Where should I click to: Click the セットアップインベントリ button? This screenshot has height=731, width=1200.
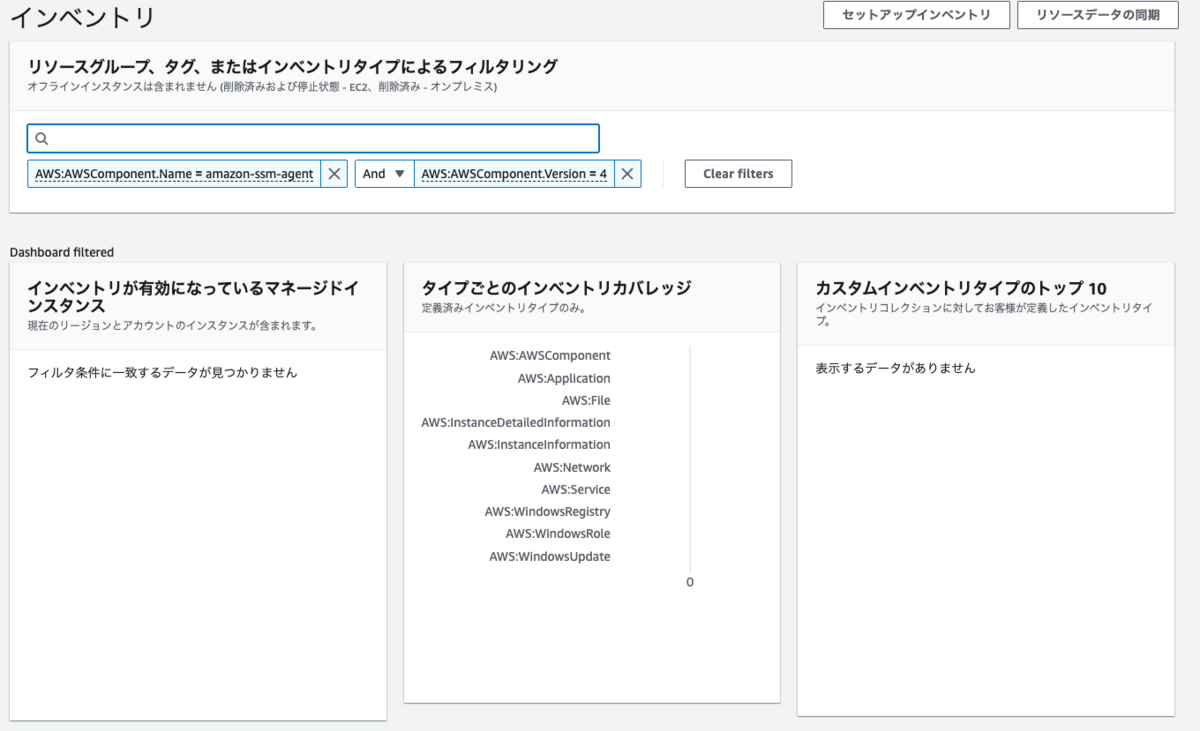click(x=916, y=15)
